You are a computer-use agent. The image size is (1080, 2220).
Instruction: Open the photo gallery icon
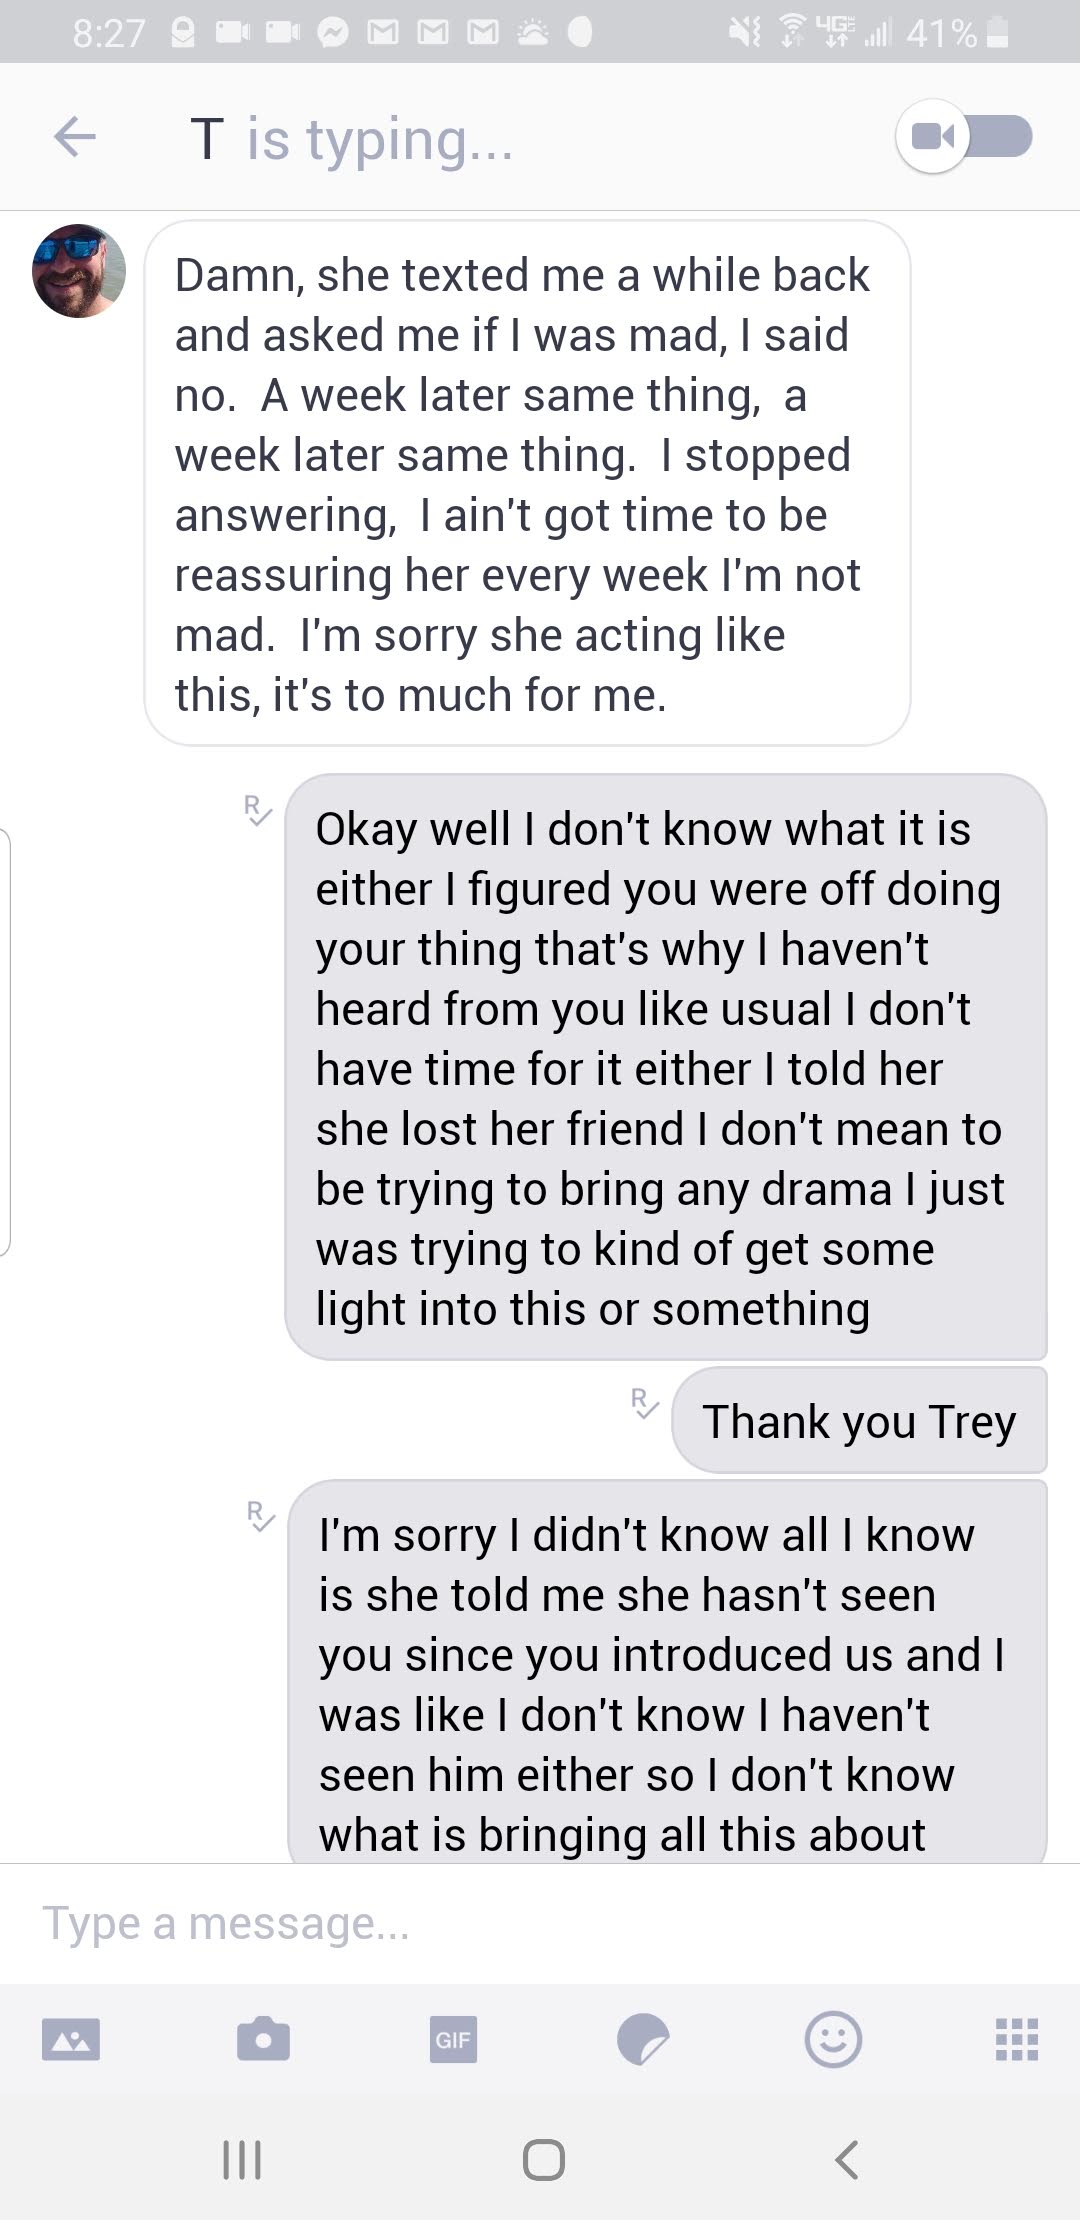click(71, 2038)
